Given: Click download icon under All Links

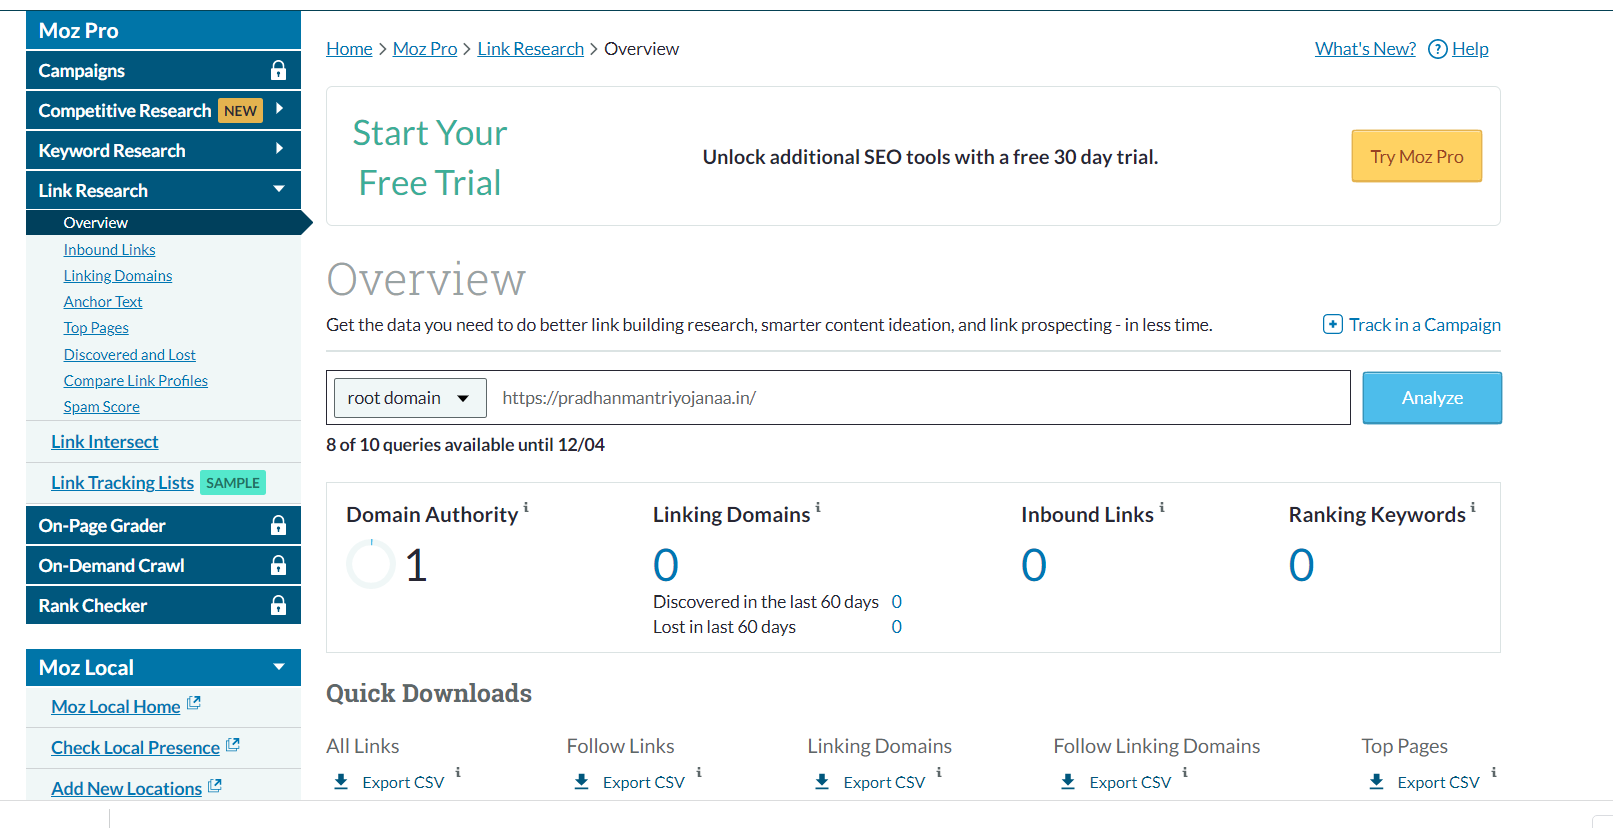Looking at the screenshot, I should coord(341,782).
